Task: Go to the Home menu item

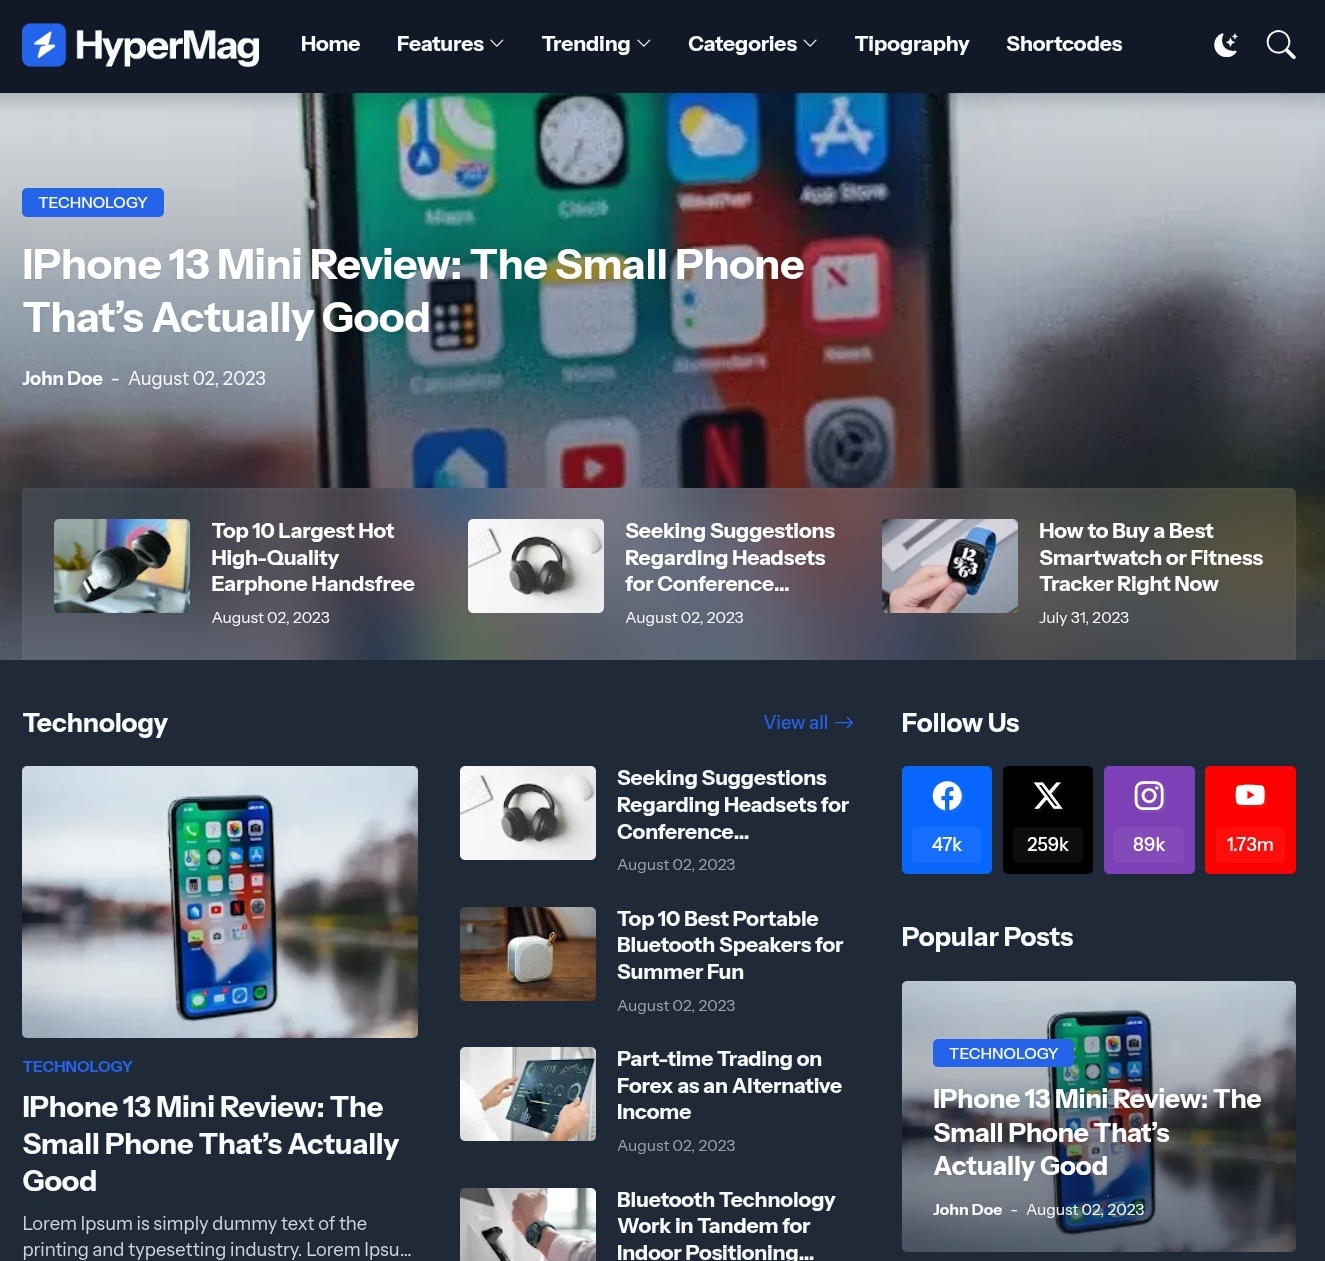Action: pos(330,44)
